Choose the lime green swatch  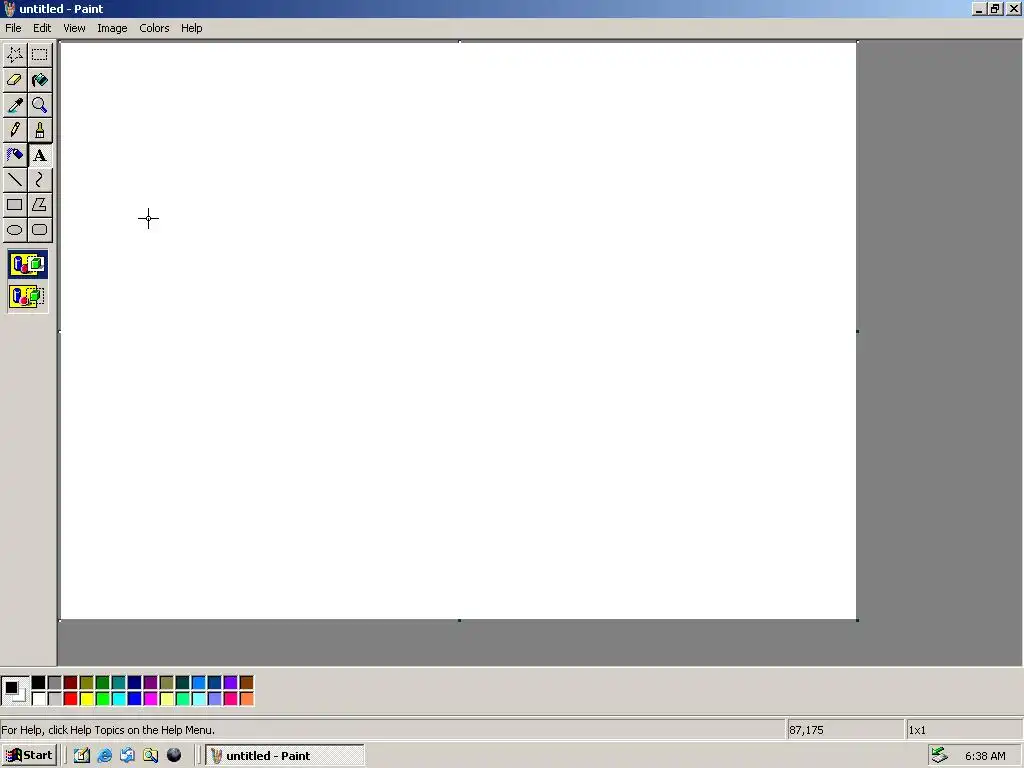(103, 699)
